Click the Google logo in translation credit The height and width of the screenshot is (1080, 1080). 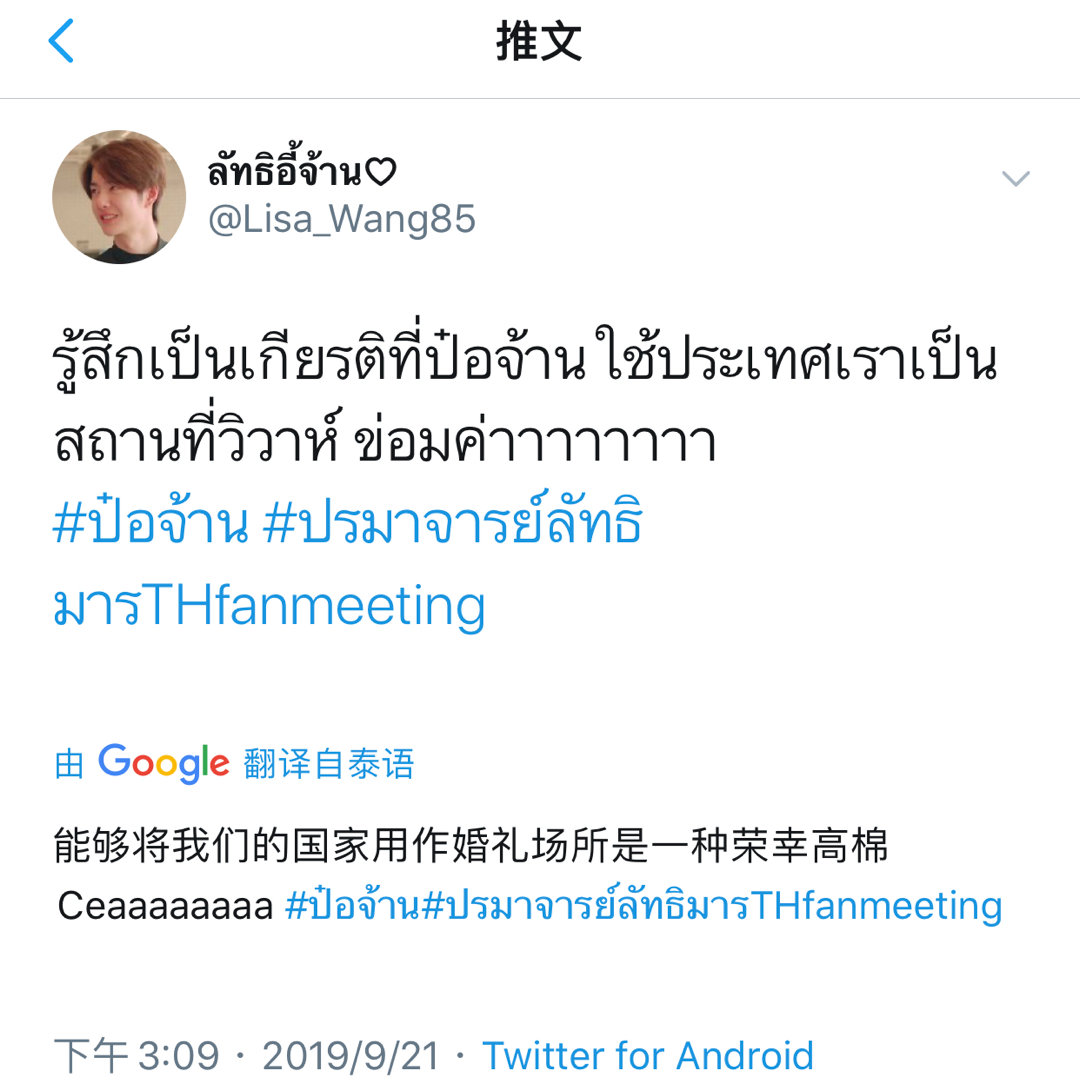[x=164, y=763]
